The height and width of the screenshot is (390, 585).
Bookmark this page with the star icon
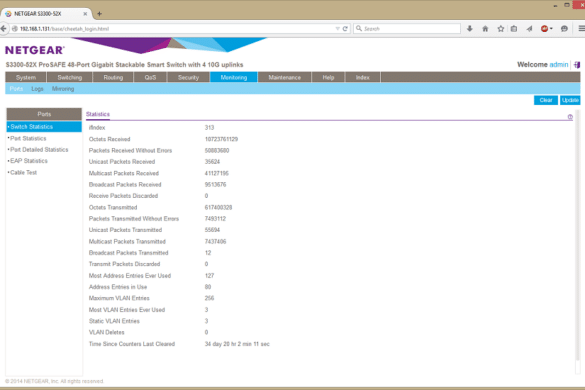click(x=501, y=29)
